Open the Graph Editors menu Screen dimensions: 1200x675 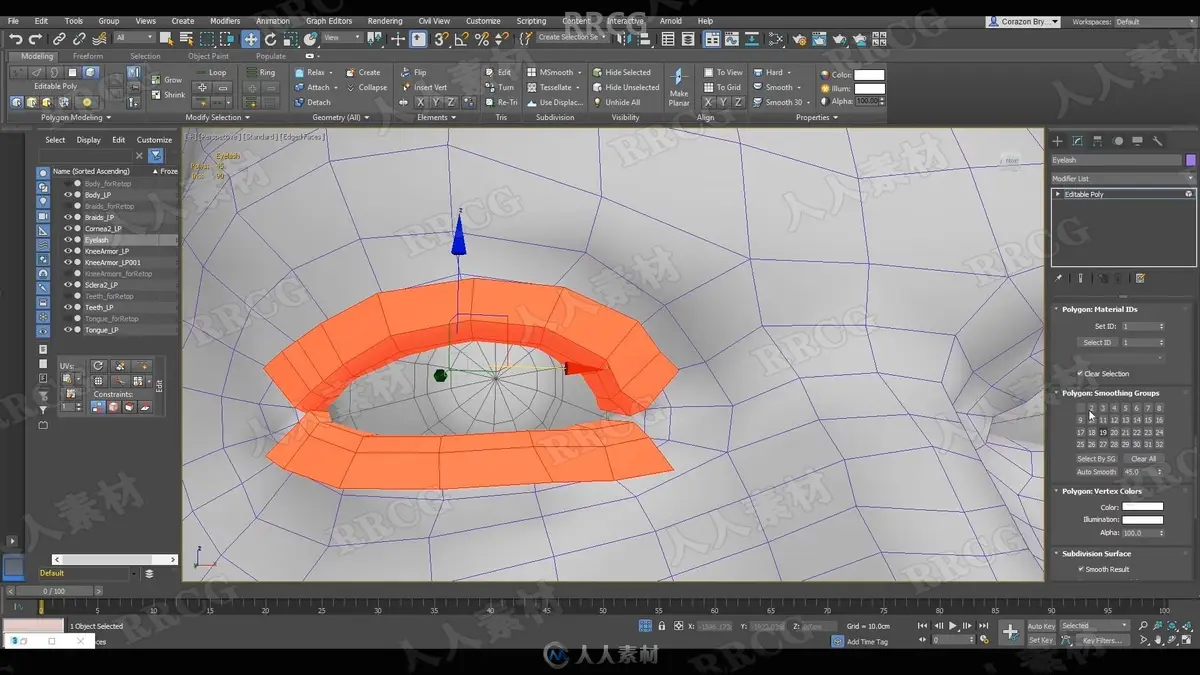(329, 21)
